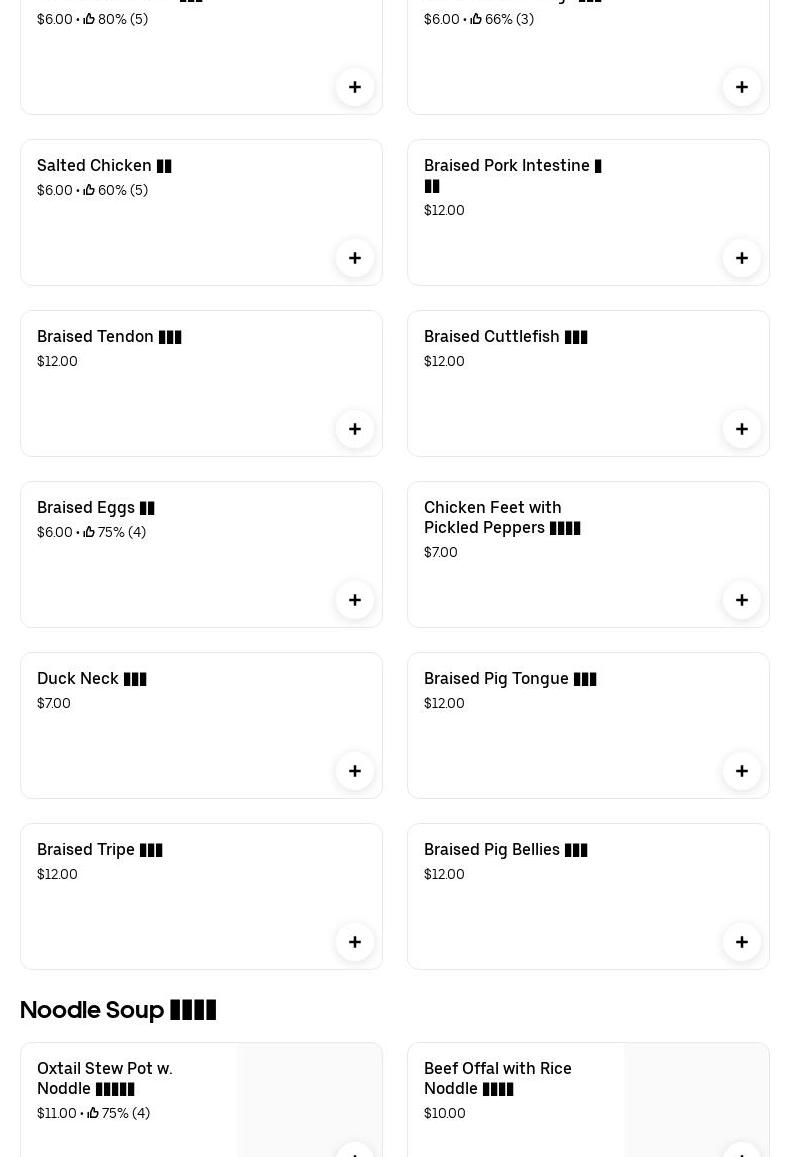Image resolution: width=804 pixels, height=1157 pixels.
Task: Add Braised Tendon to cart
Action: coord(355,429)
